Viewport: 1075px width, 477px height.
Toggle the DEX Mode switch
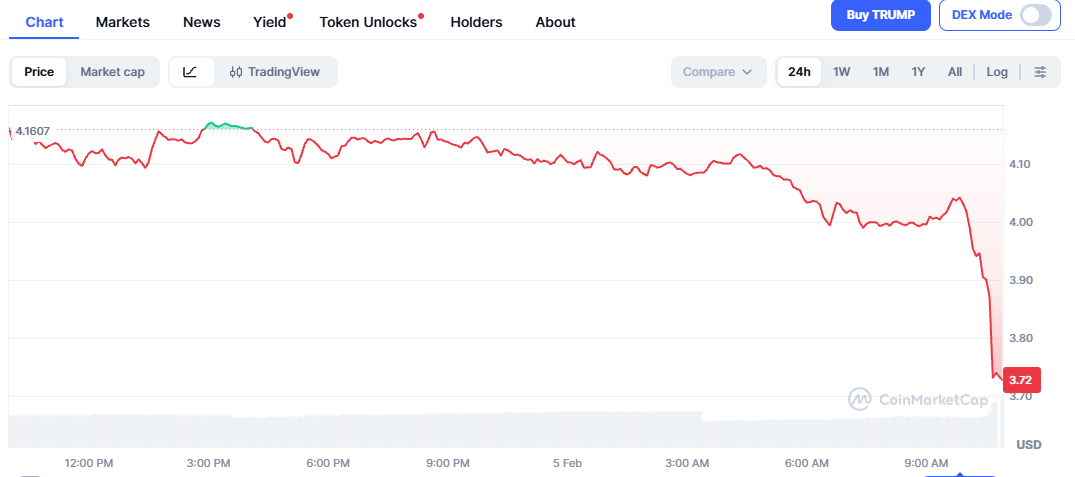coord(1036,16)
